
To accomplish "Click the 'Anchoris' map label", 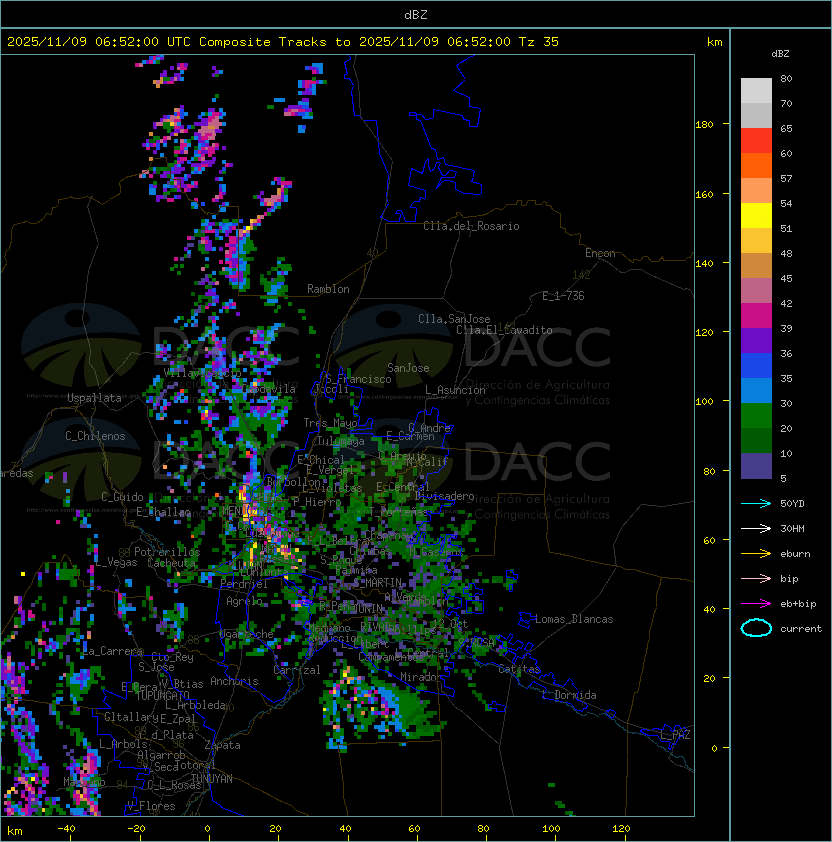I will pos(234,681).
